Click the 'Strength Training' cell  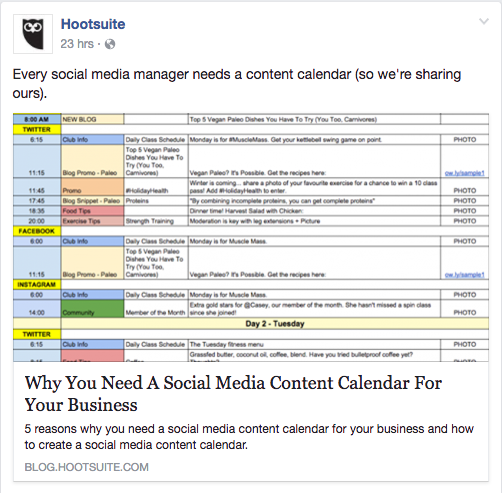(x=156, y=221)
